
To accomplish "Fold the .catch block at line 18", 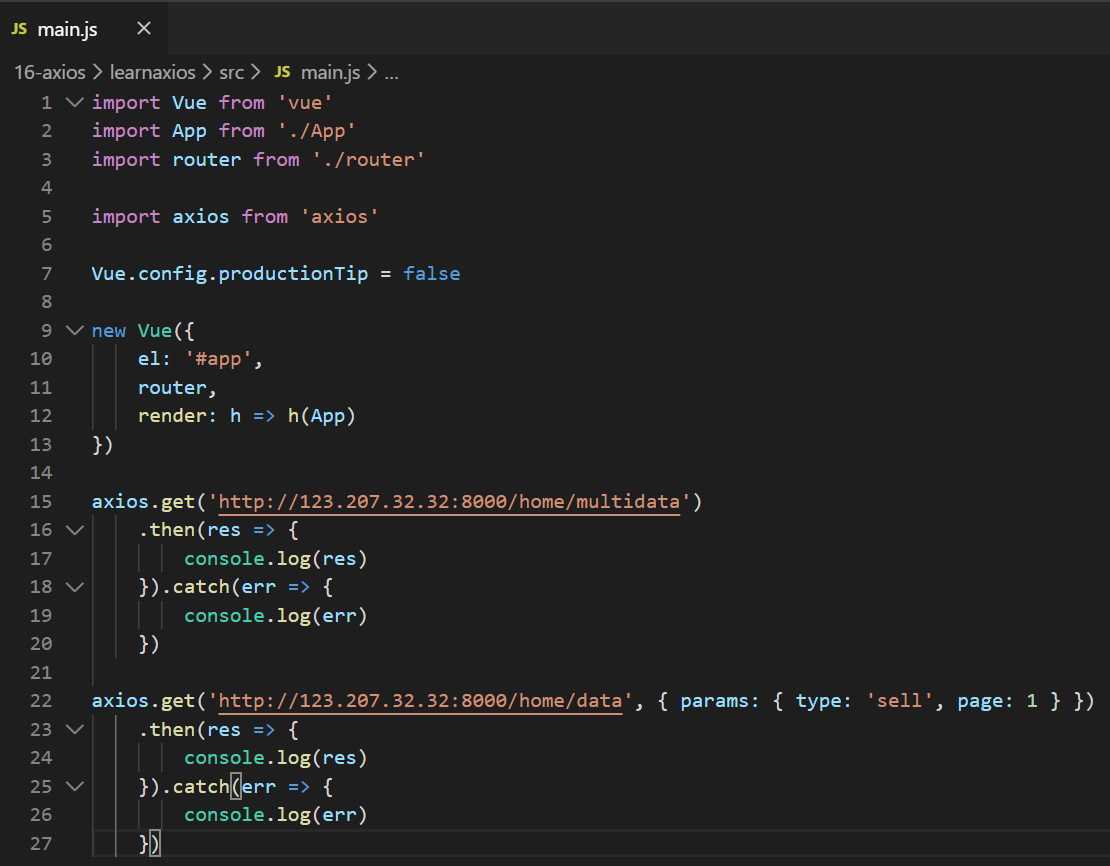I will click(74, 587).
